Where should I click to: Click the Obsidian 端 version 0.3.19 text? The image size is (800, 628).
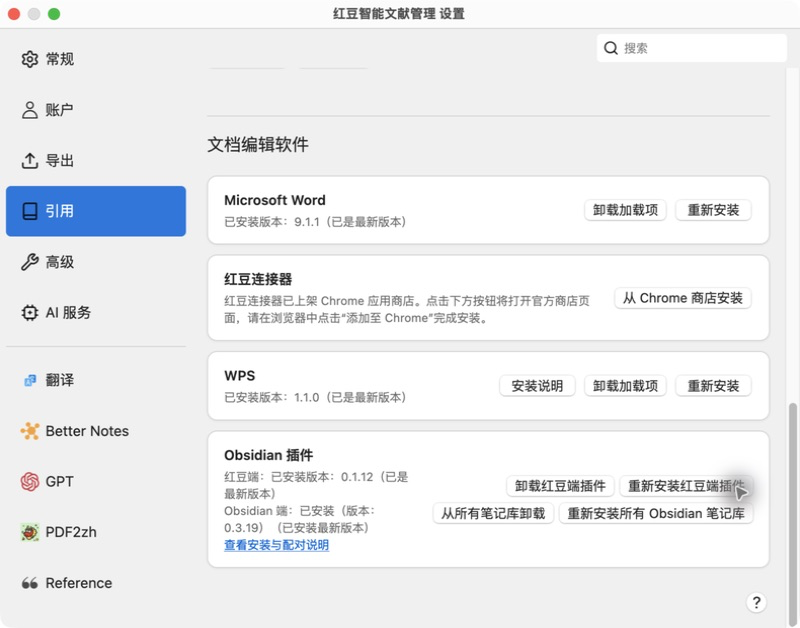[x=300, y=519]
